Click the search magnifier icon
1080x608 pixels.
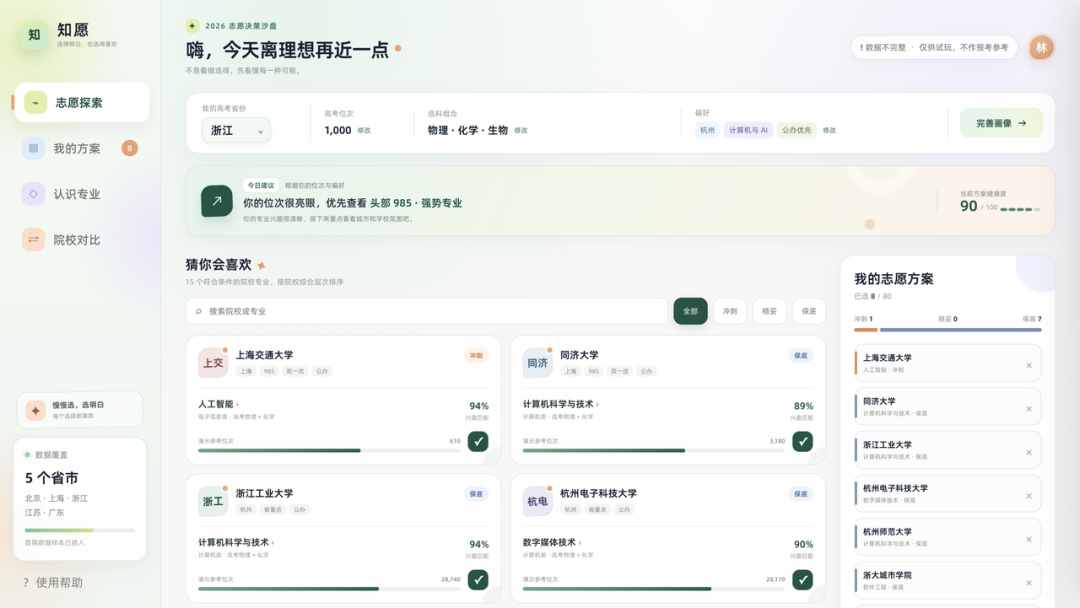[x=198, y=311]
